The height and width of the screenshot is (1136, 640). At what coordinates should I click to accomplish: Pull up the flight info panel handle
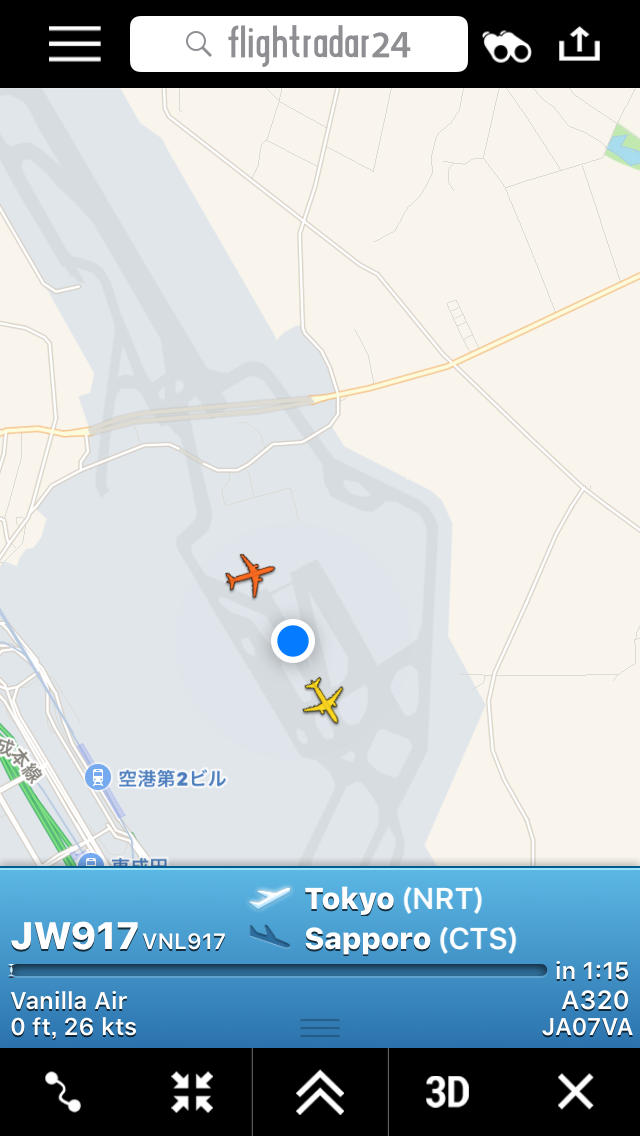pos(320,1027)
